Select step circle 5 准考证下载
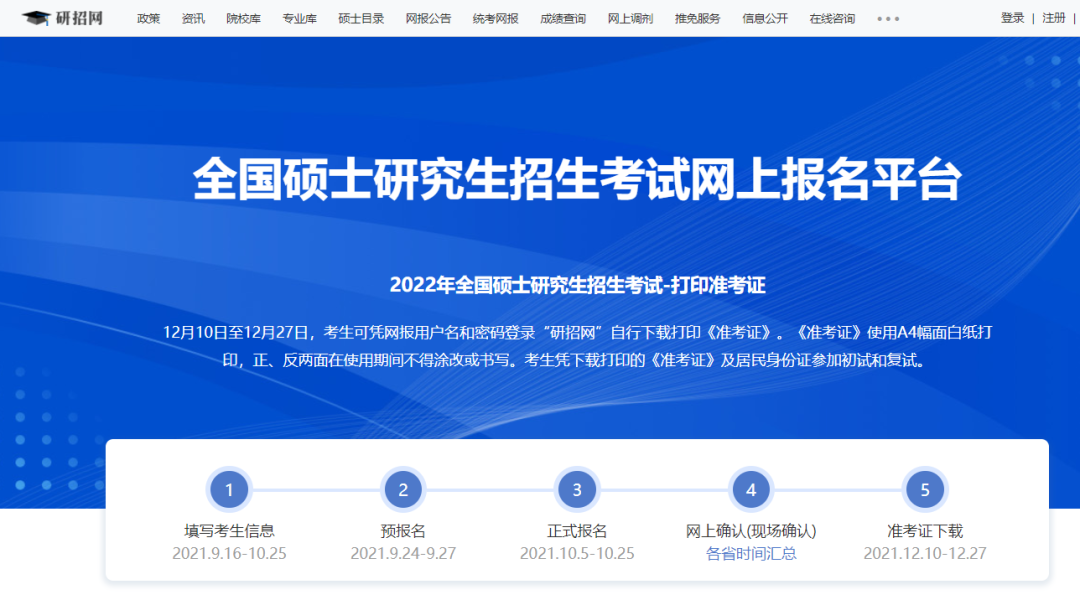The width and height of the screenshot is (1080, 600). (x=925, y=489)
